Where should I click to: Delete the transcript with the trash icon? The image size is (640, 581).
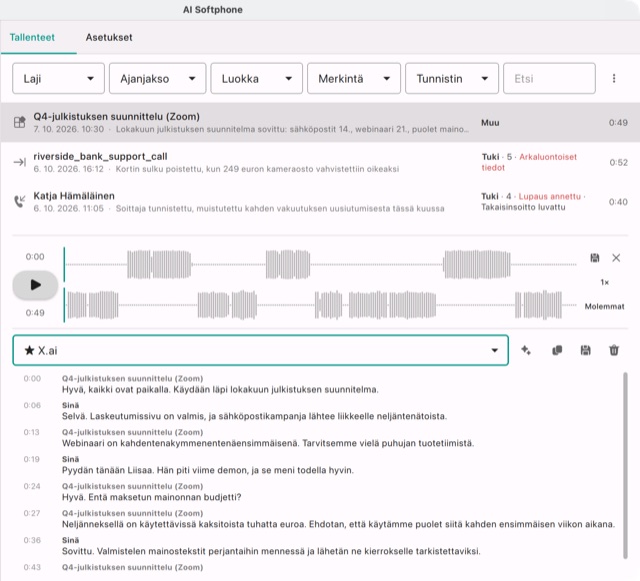[x=614, y=350]
